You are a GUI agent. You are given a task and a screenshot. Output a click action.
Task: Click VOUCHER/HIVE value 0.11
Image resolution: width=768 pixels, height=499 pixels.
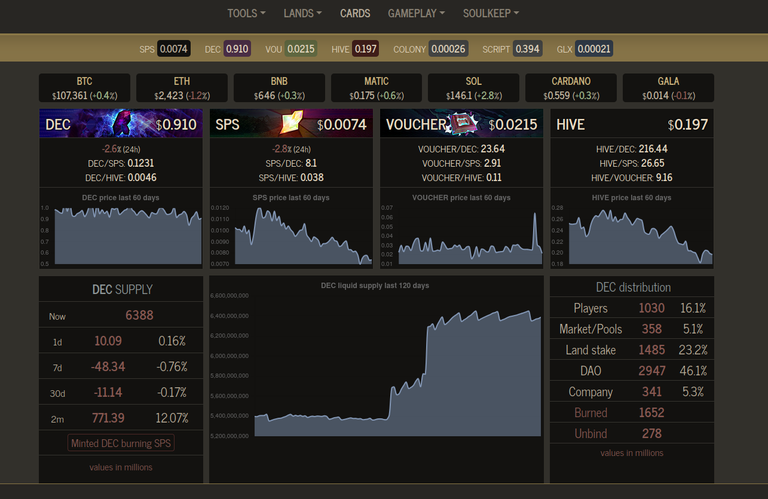[x=494, y=178]
